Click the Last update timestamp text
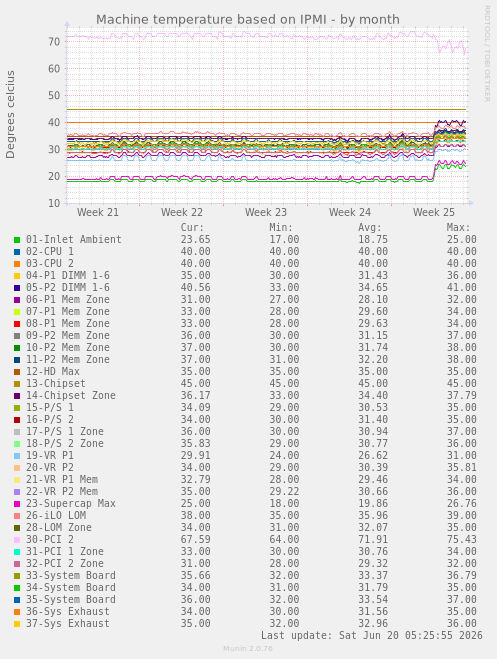 pyautogui.click(x=372, y=635)
